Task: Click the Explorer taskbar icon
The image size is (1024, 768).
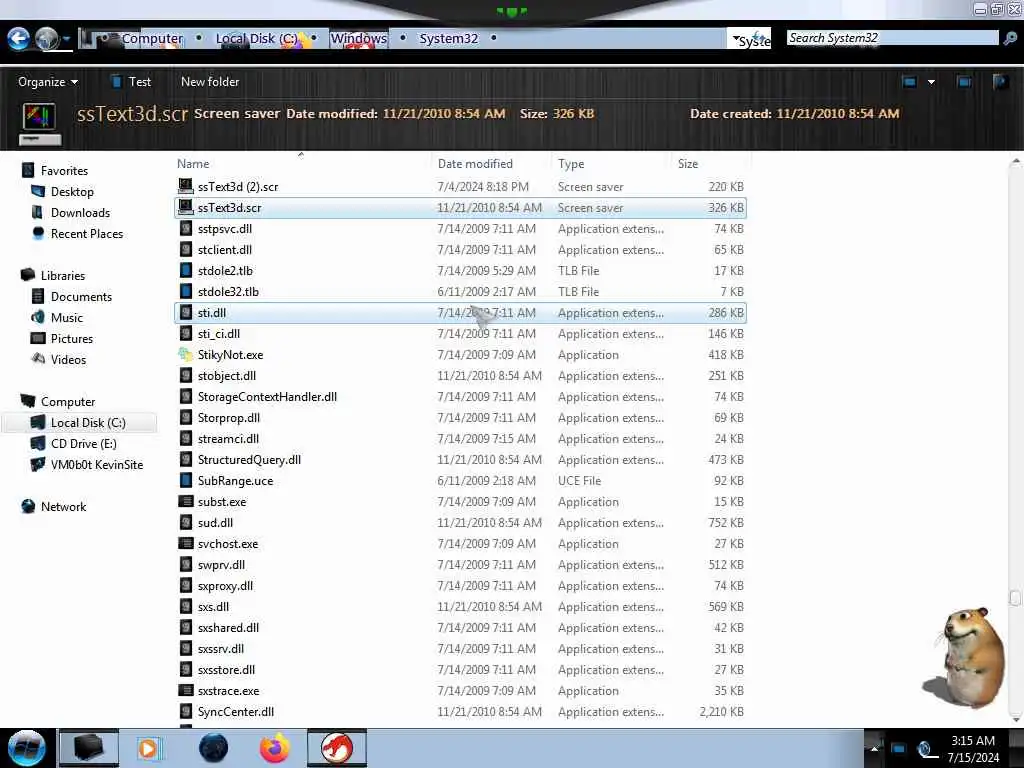Action: click(x=89, y=748)
